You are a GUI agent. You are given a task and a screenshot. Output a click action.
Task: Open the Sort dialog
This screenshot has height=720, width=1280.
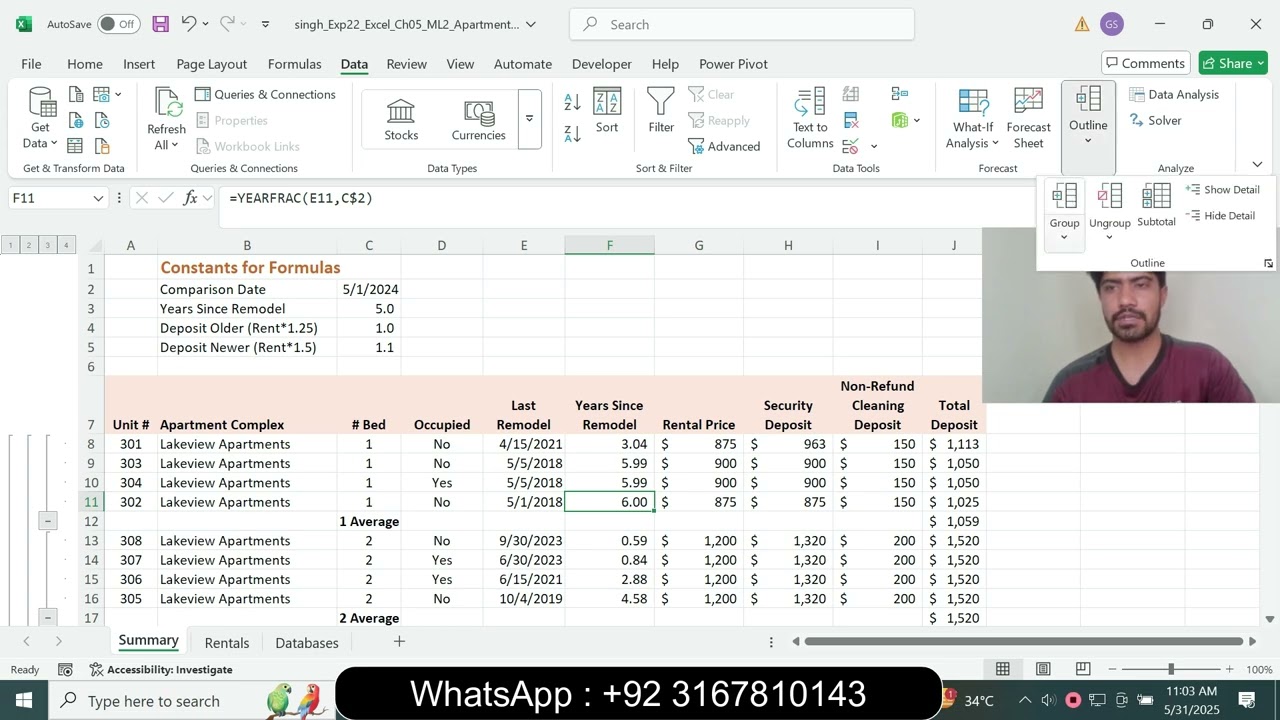607,110
